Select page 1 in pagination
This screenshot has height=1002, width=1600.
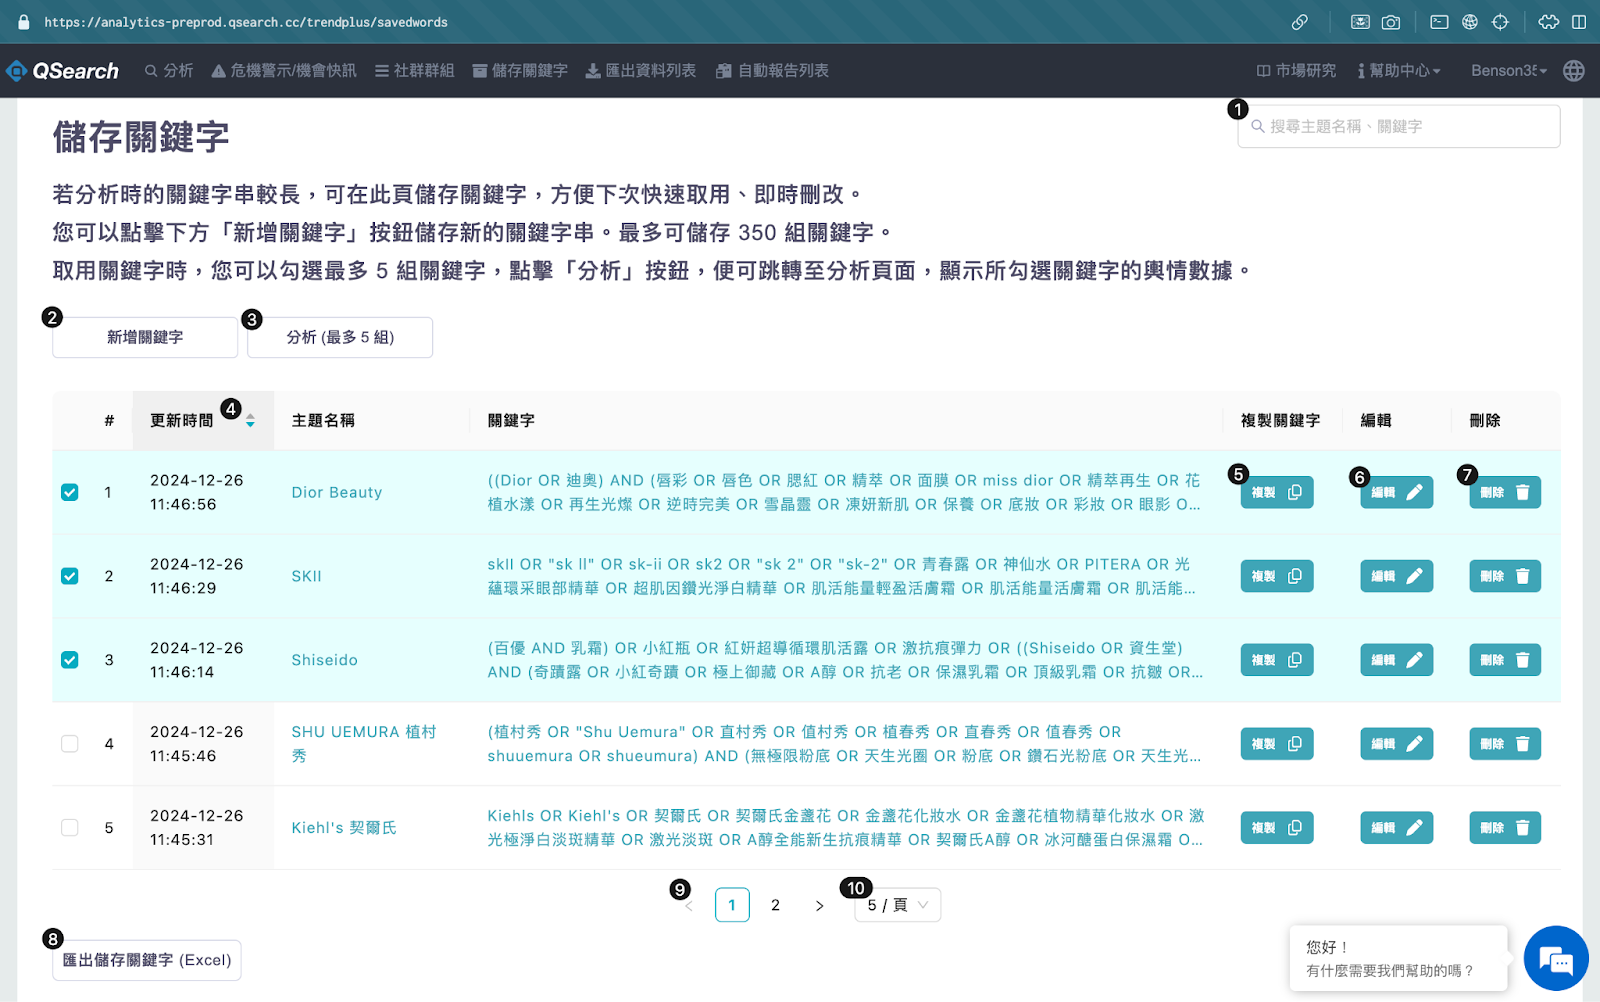(732, 905)
